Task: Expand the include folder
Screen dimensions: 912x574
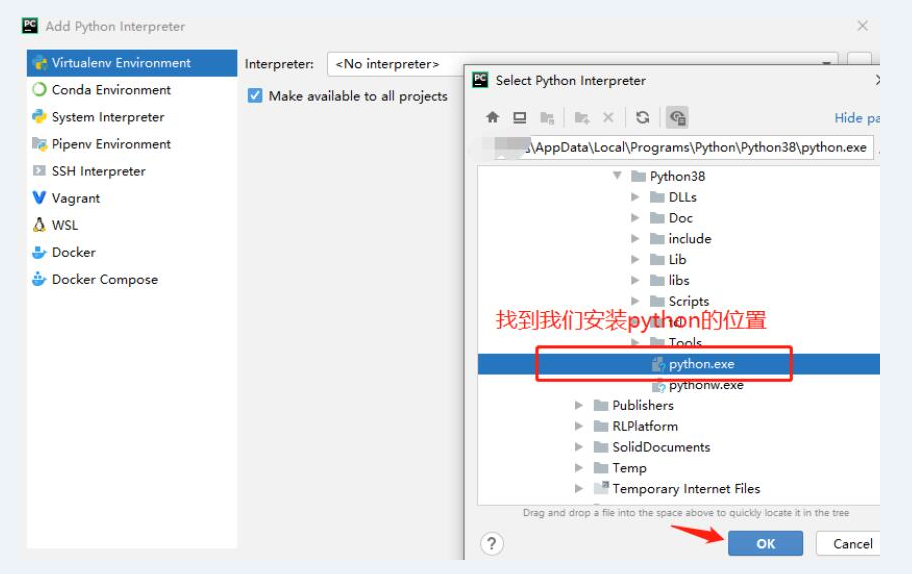Action: [635, 238]
